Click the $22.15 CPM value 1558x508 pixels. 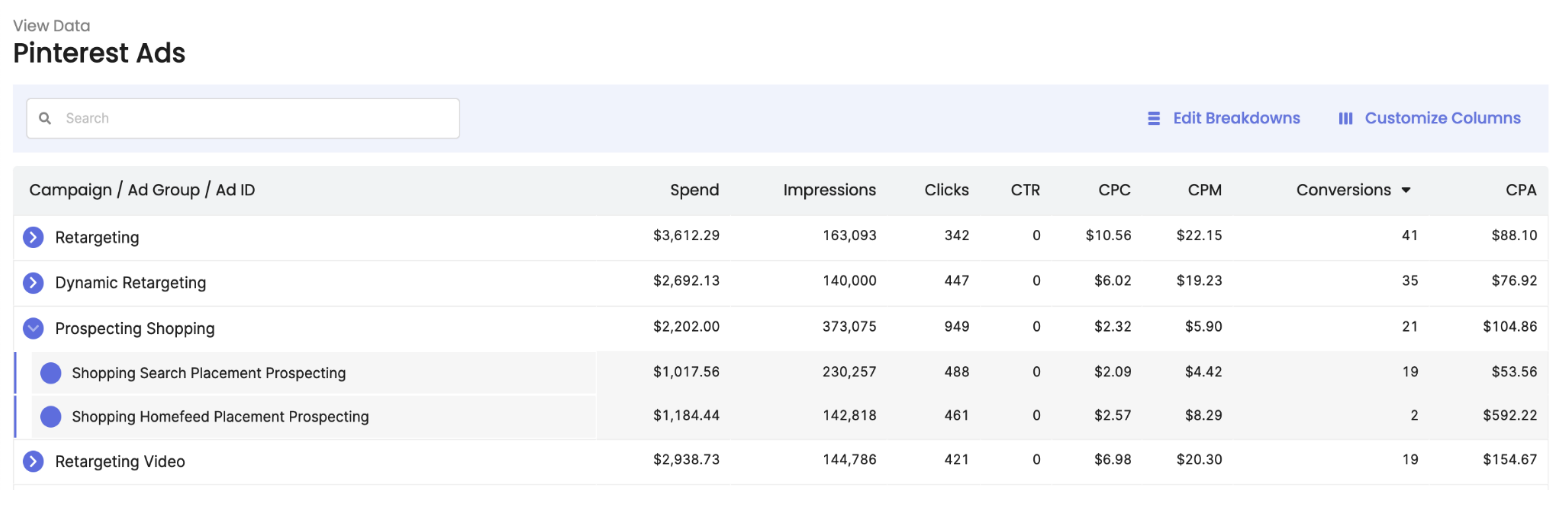(1198, 236)
